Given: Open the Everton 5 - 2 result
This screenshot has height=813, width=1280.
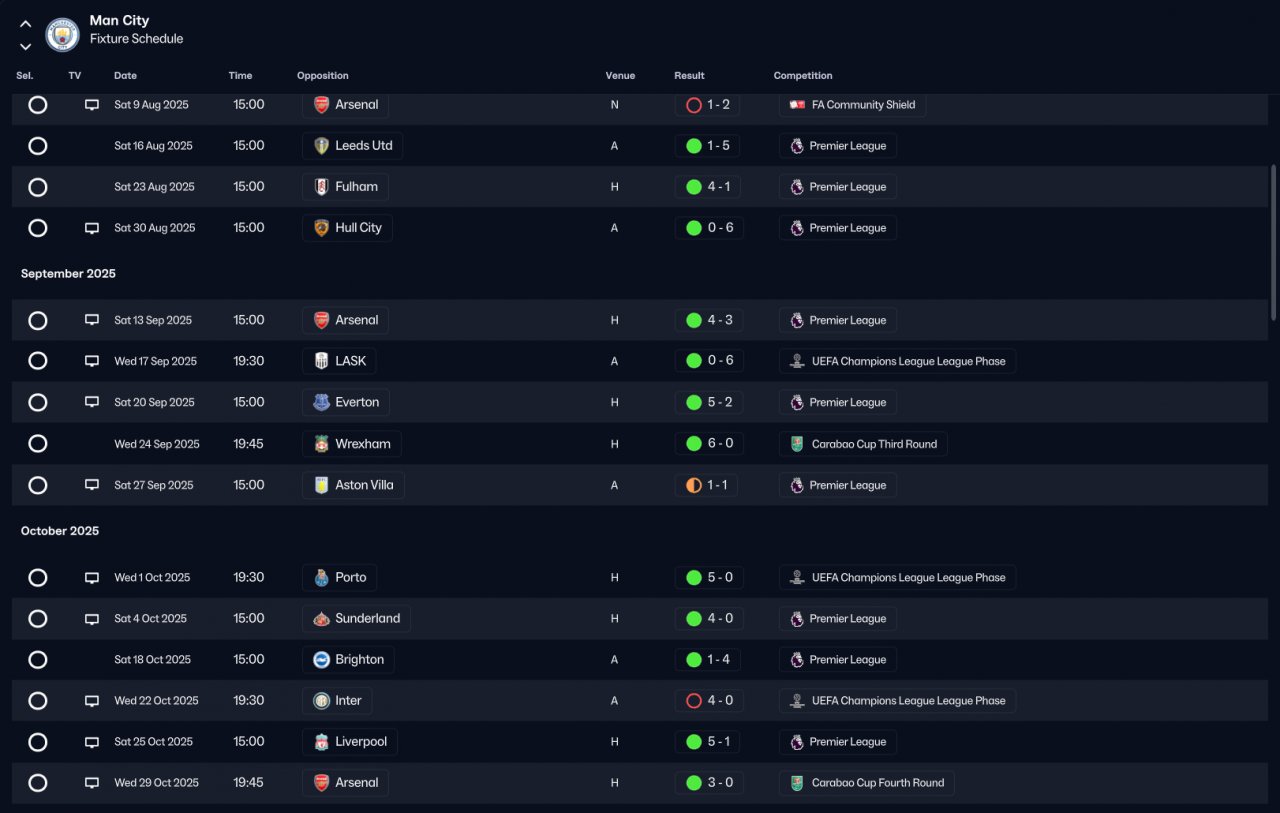Looking at the screenshot, I should click(x=709, y=403).
